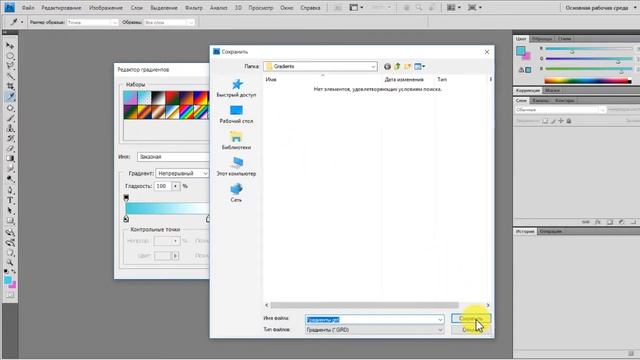Expand the Имя файла dropdown arrow

point(440,320)
